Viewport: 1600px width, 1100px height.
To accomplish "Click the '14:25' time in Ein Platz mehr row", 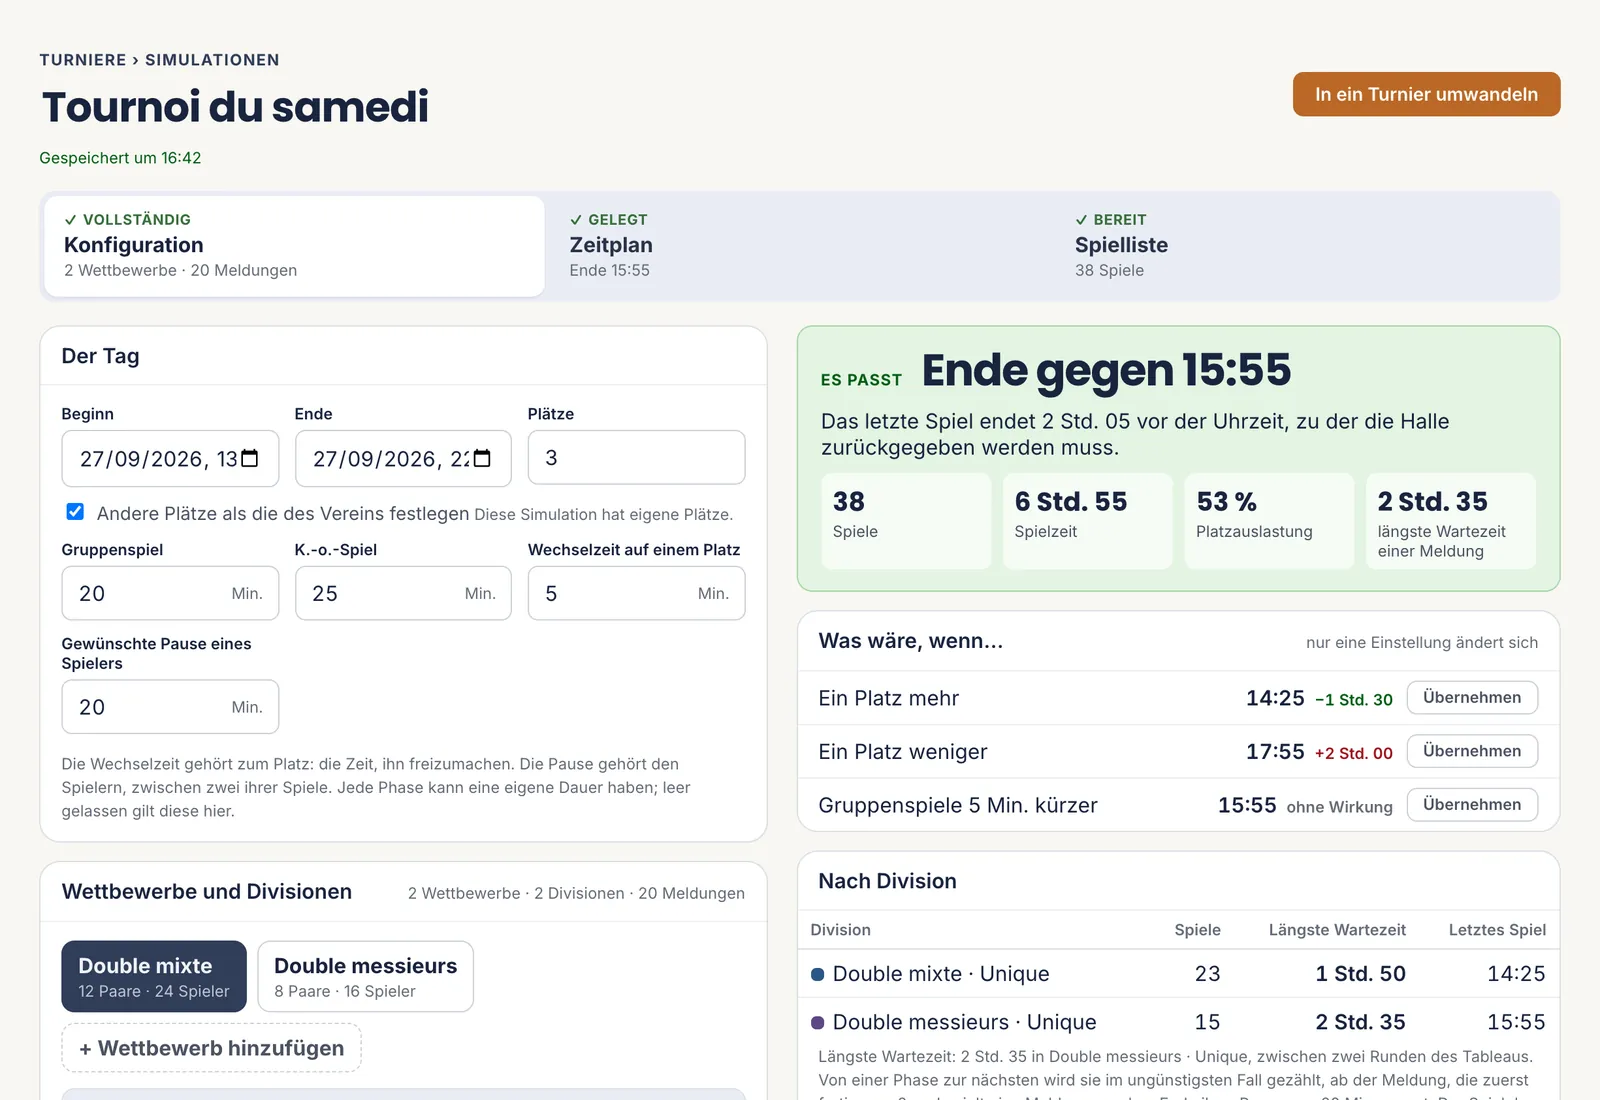I will pyautogui.click(x=1275, y=698).
